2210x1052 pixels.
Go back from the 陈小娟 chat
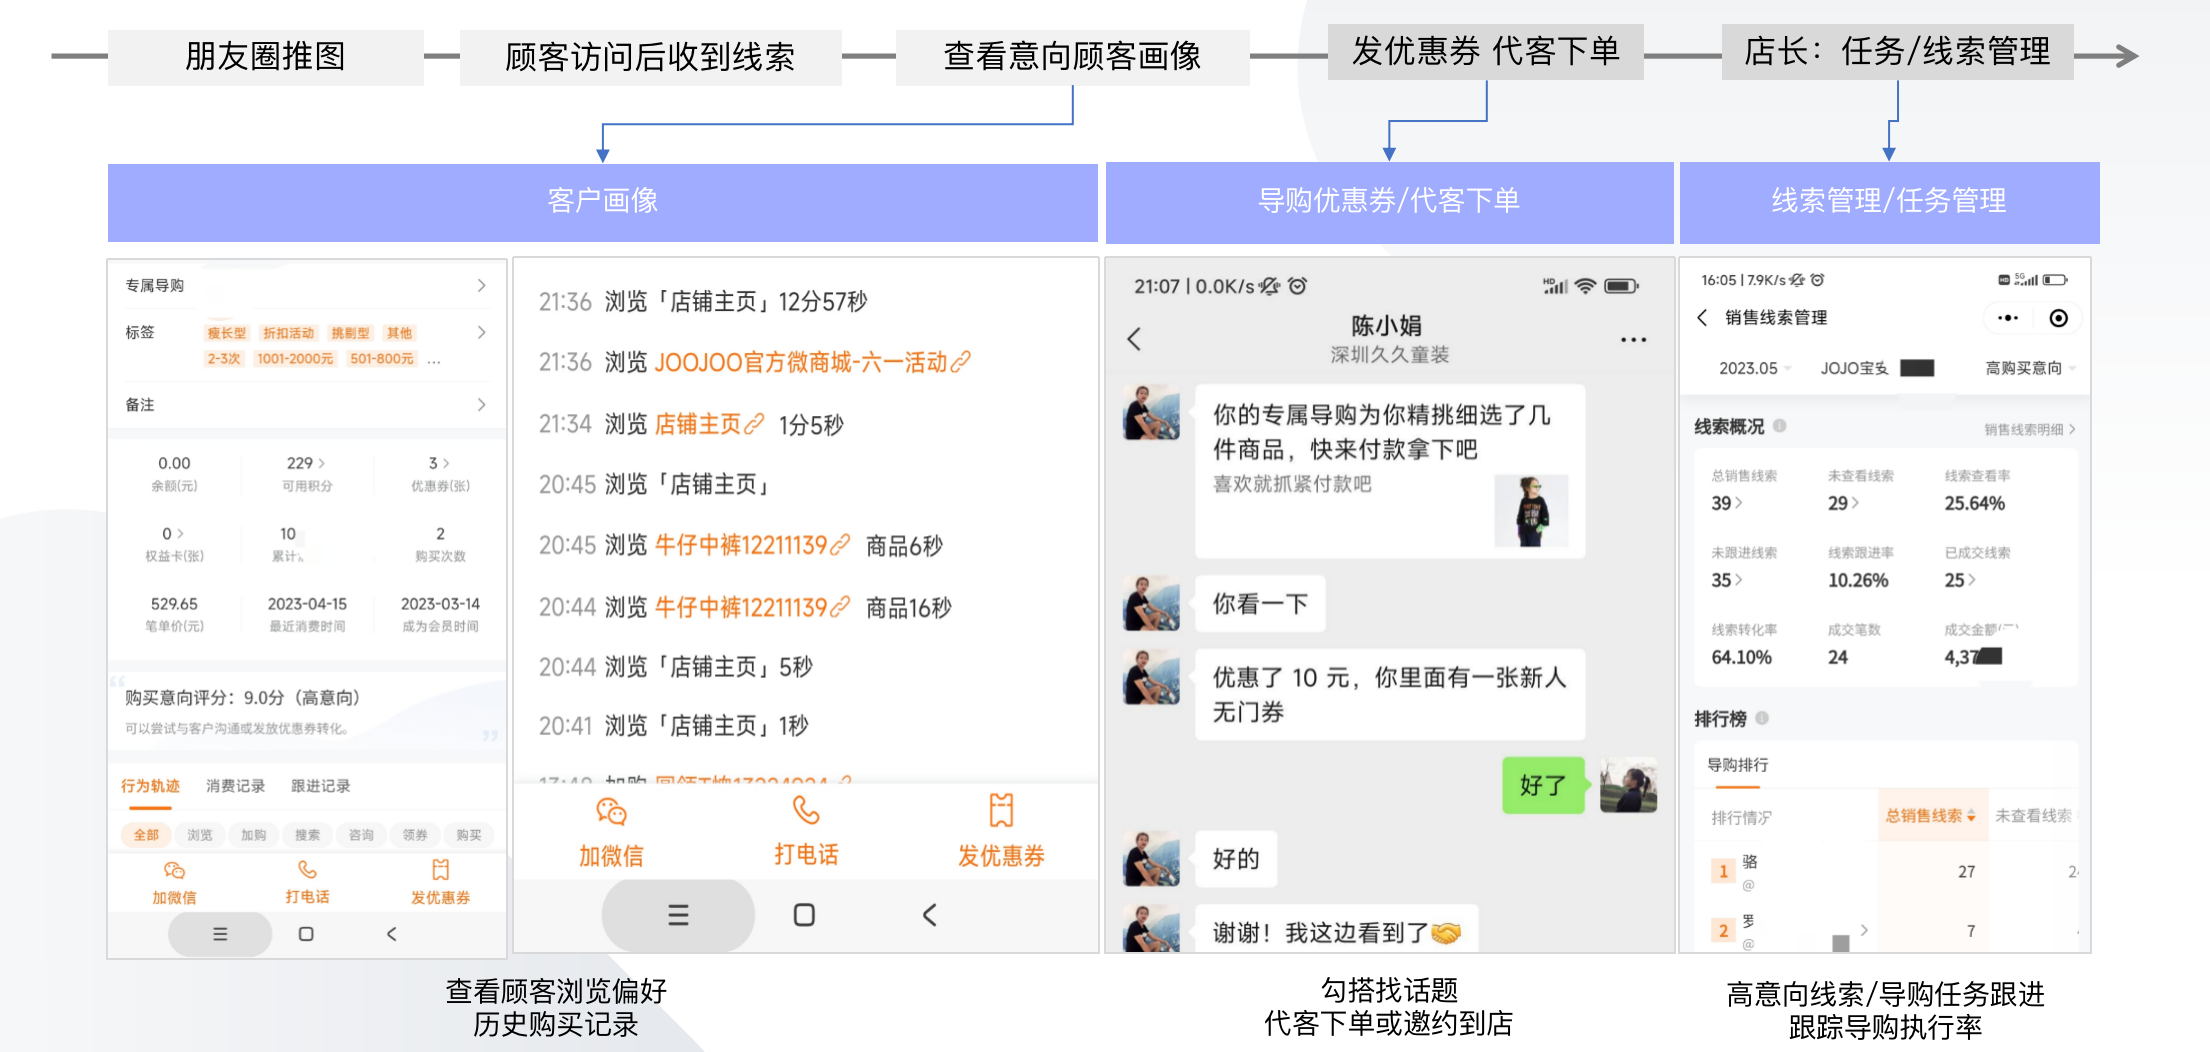[x=1134, y=339]
